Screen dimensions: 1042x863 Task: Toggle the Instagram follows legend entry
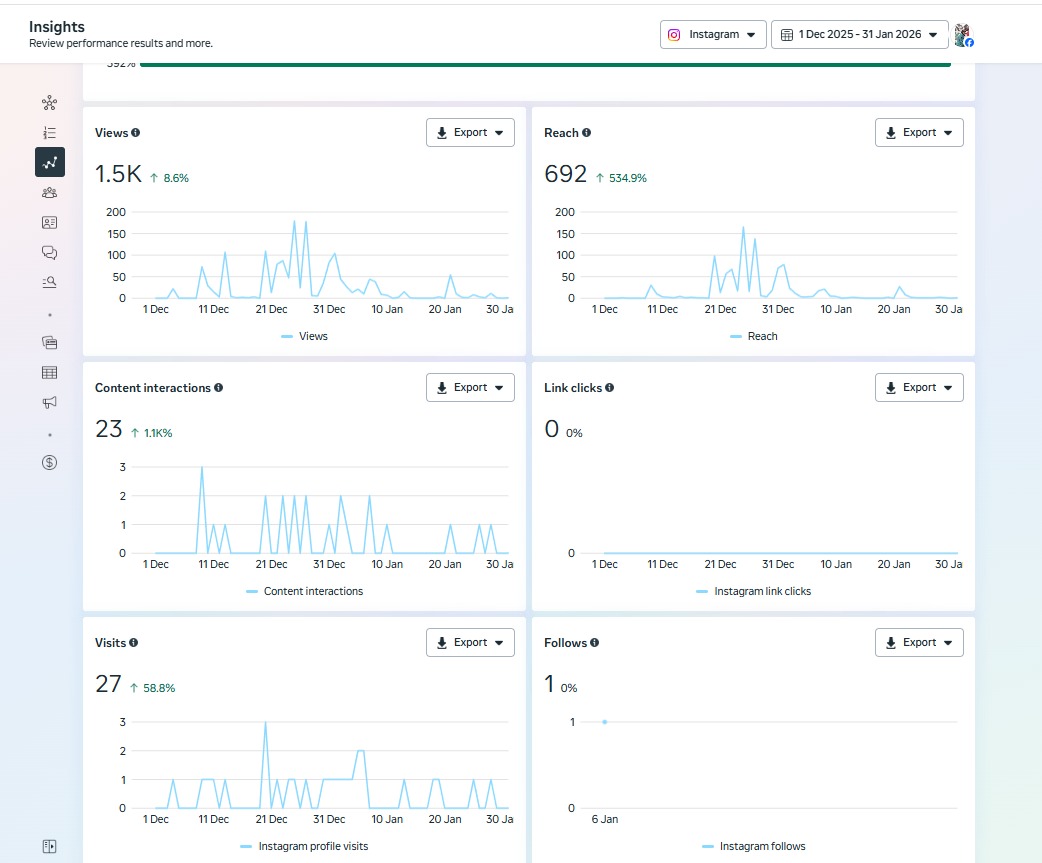754,847
